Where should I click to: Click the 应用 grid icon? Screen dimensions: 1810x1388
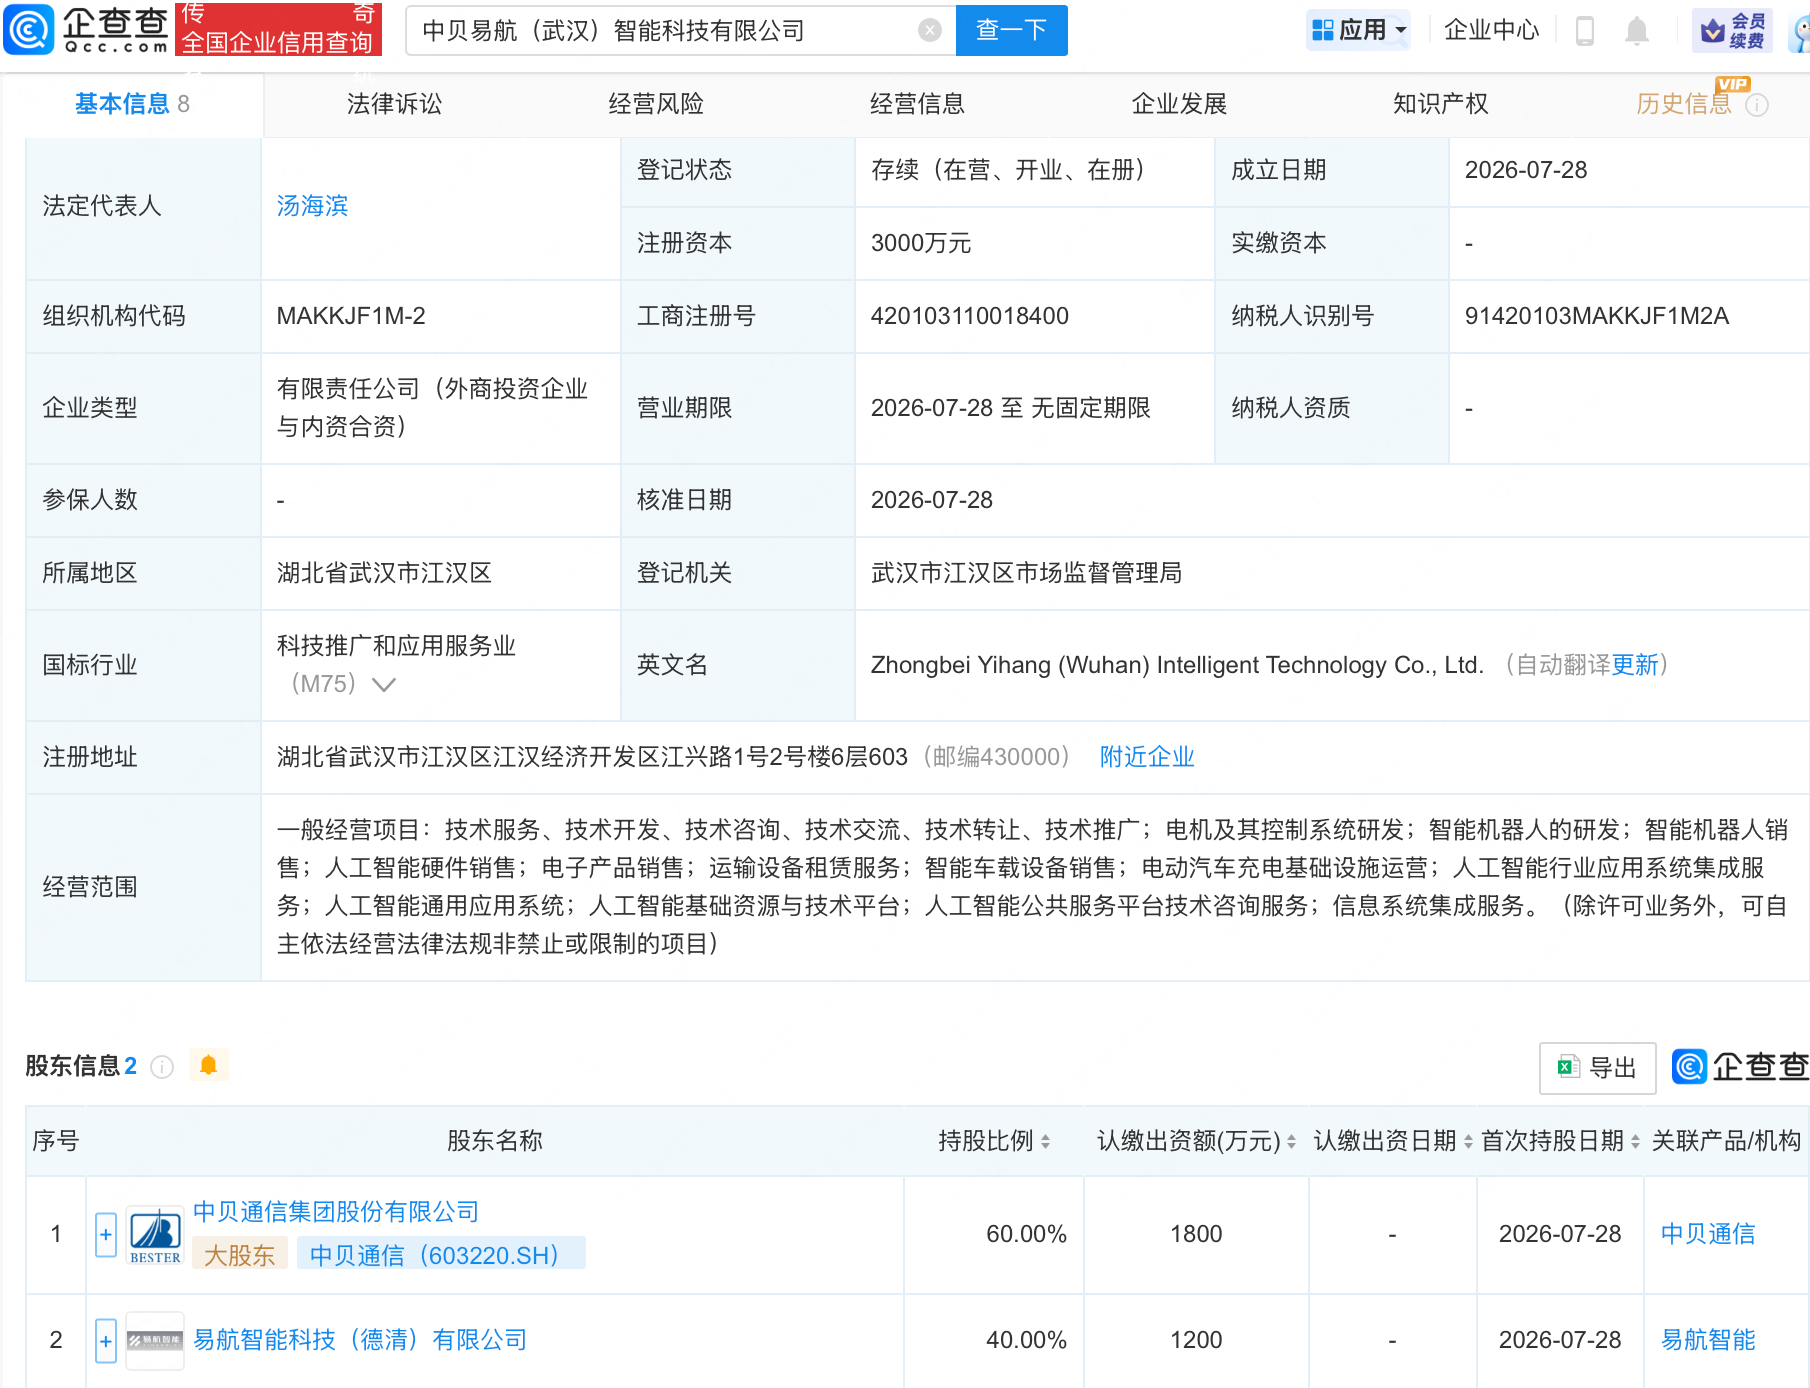tap(1323, 30)
